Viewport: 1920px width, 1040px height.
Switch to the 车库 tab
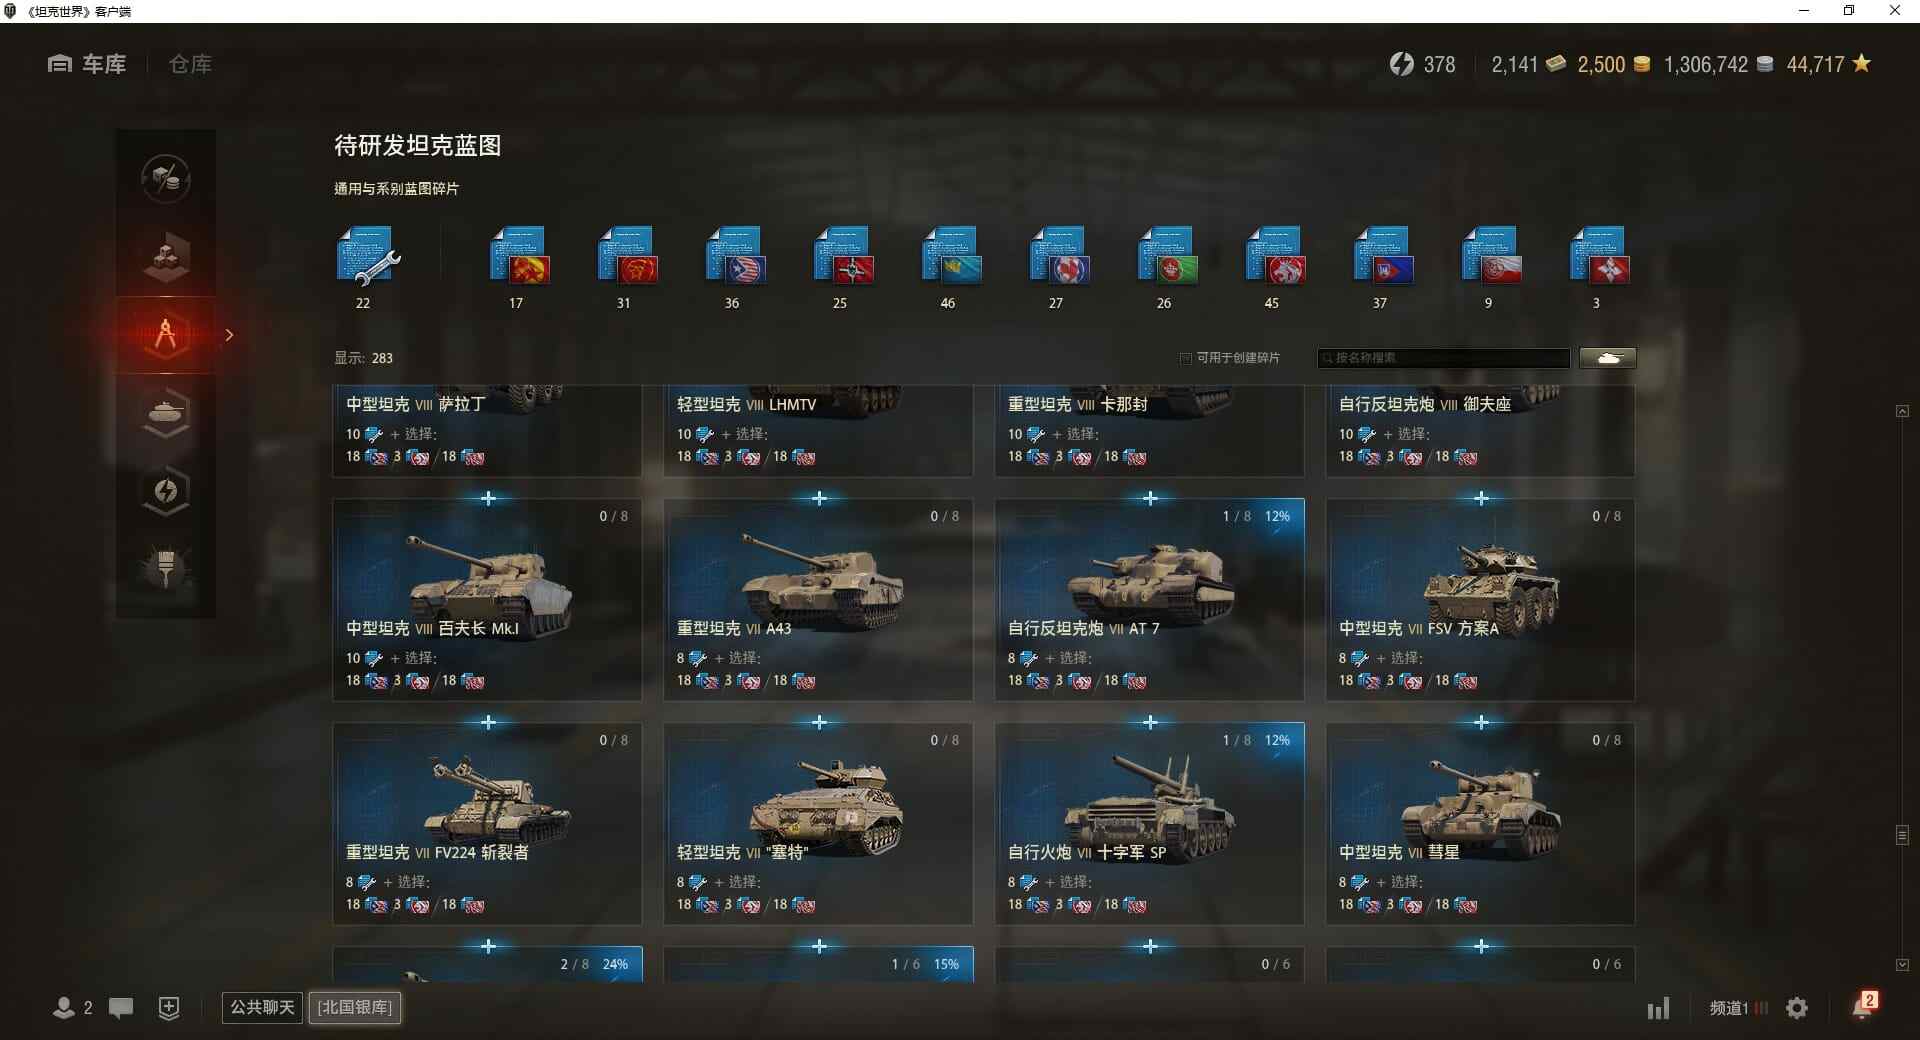(87, 64)
